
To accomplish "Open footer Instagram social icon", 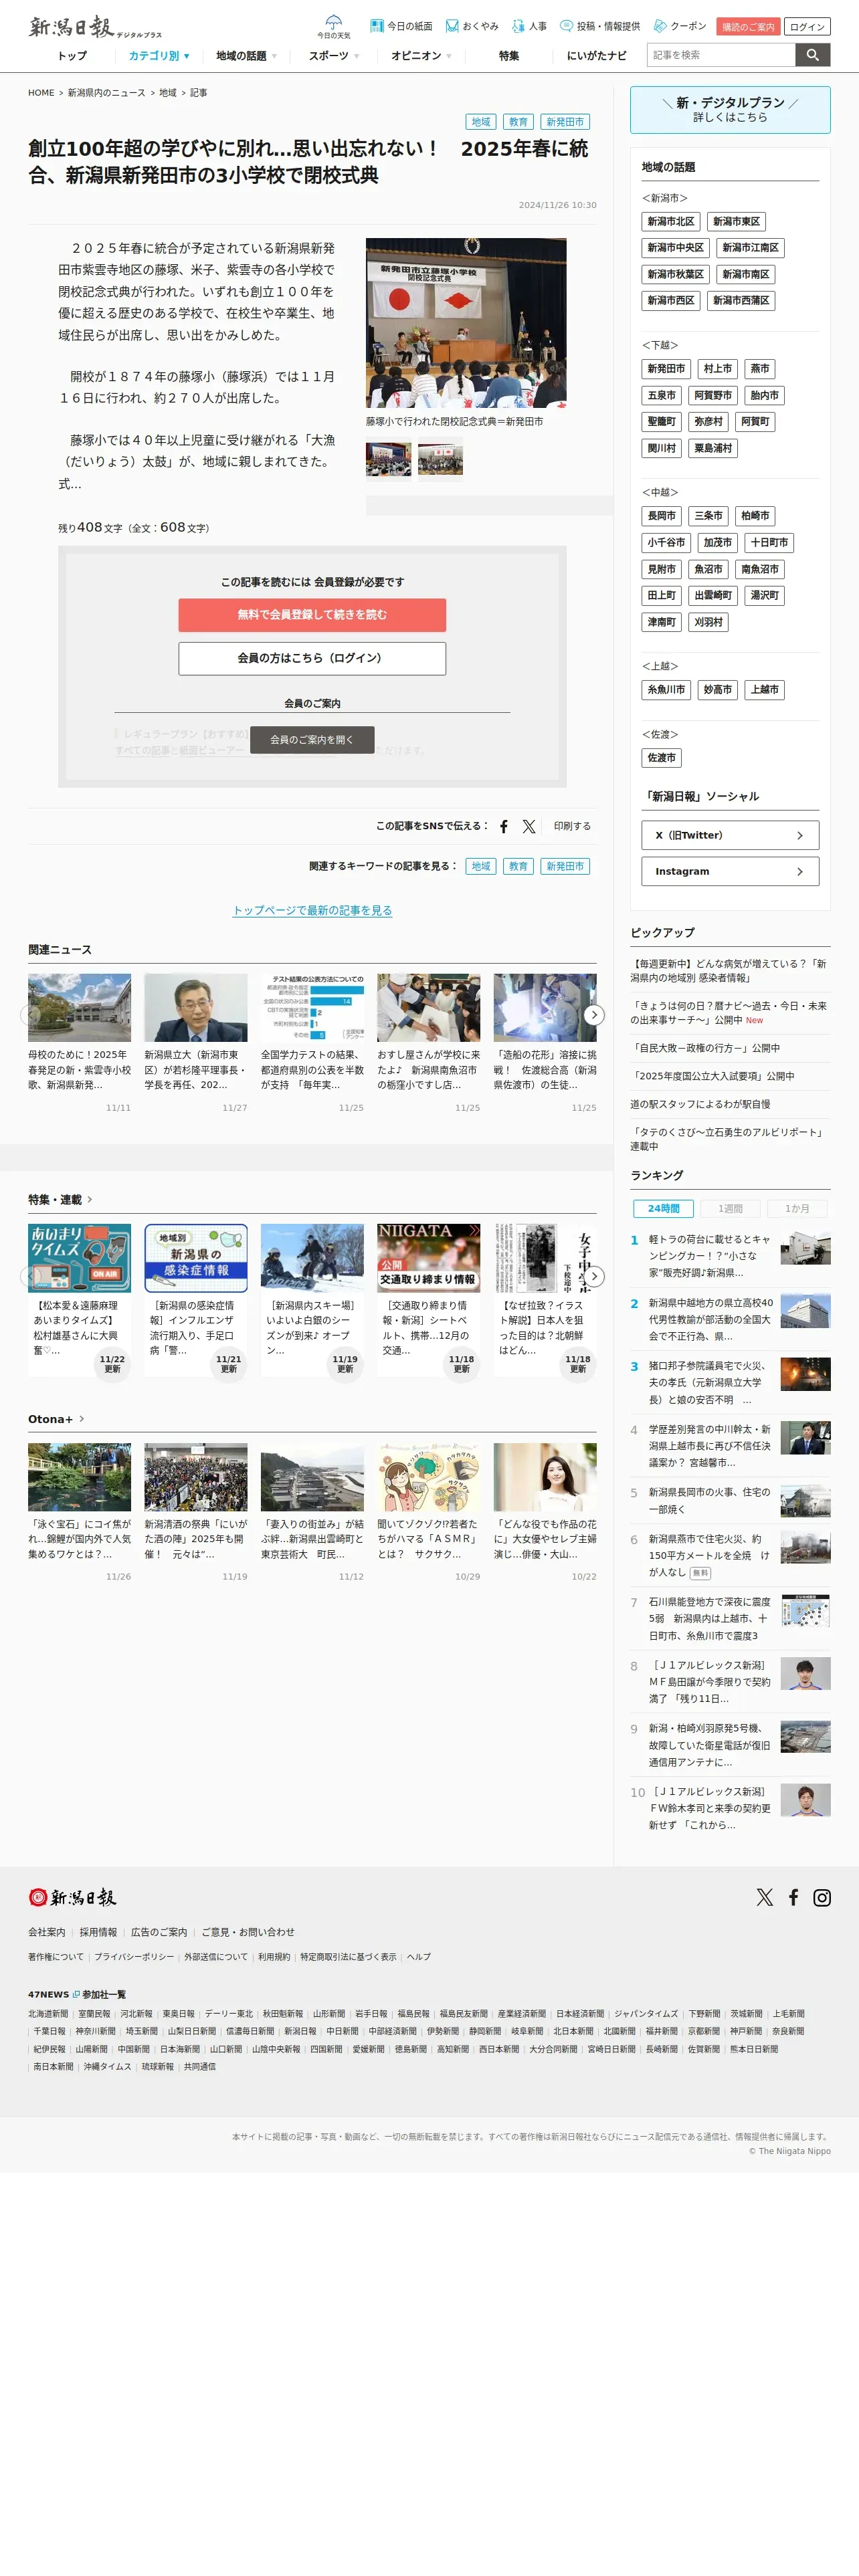I will pyautogui.click(x=822, y=1897).
